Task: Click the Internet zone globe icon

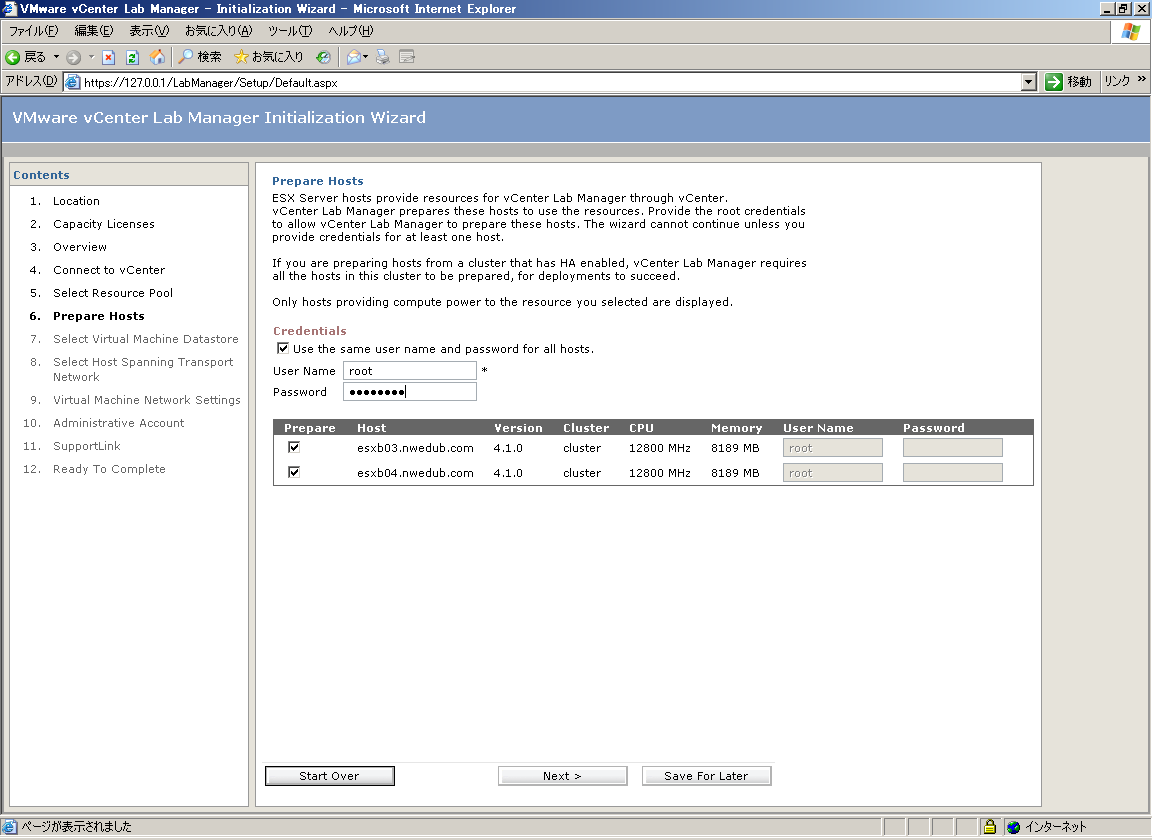Action: (x=1014, y=827)
